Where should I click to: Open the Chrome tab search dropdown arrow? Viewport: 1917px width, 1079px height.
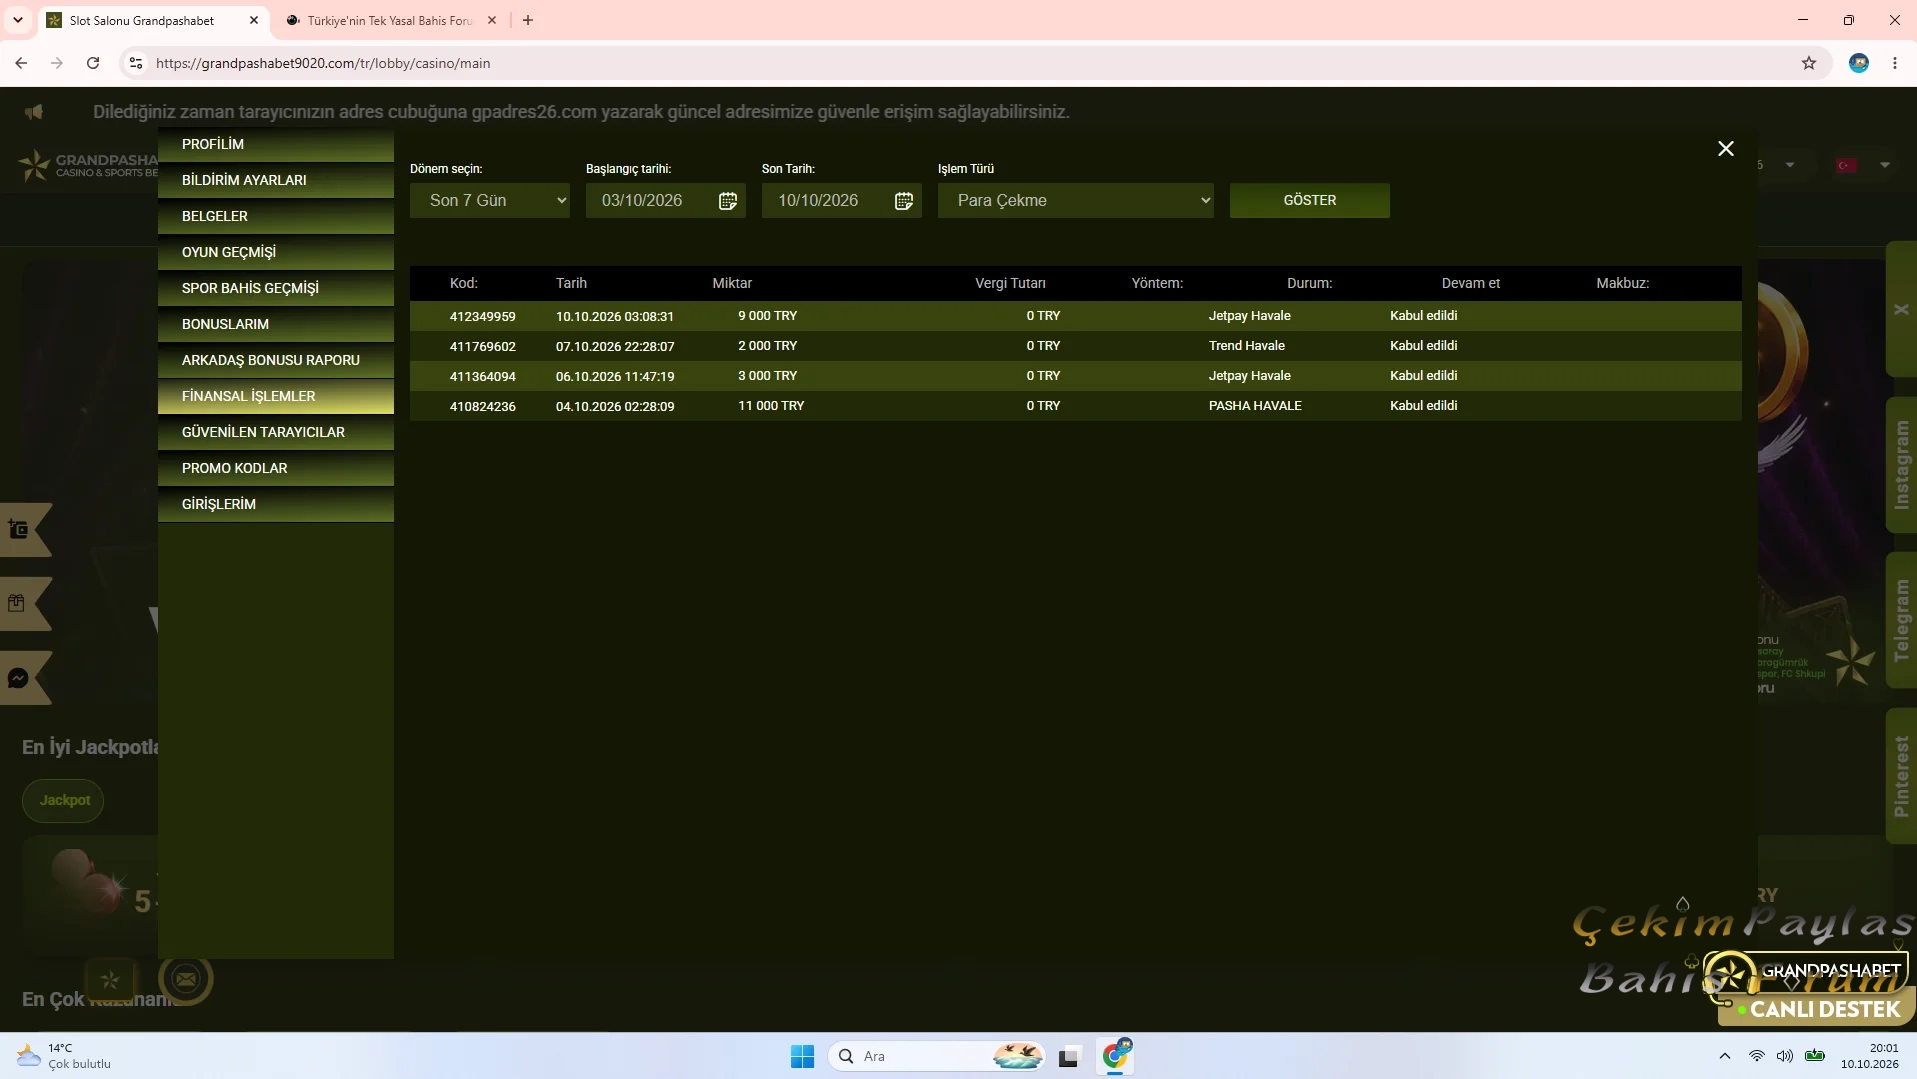pos(18,20)
